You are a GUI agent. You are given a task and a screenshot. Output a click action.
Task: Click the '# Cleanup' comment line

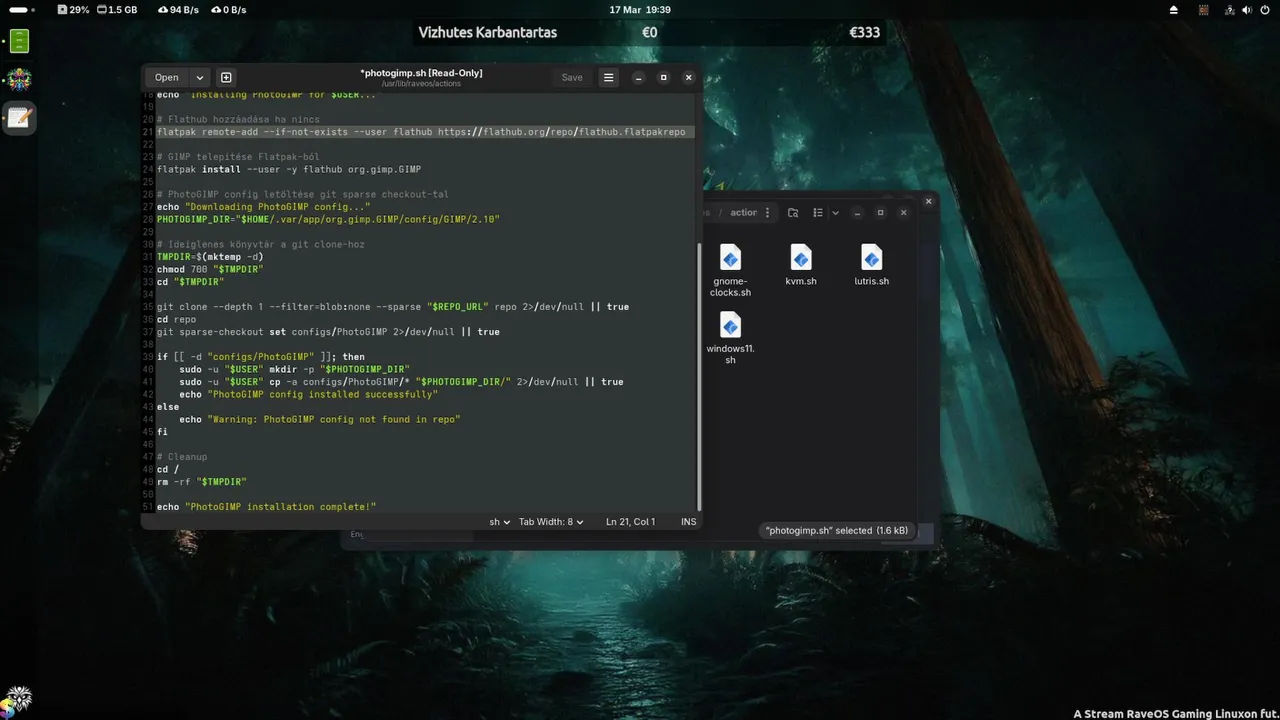click(182, 457)
